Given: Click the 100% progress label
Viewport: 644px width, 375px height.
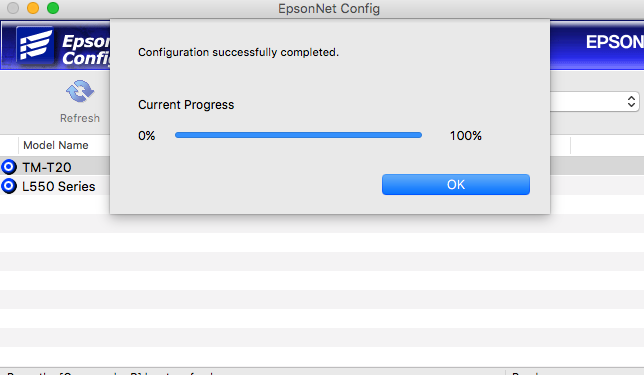Looking at the screenshot, I should [x=465, y=136].
